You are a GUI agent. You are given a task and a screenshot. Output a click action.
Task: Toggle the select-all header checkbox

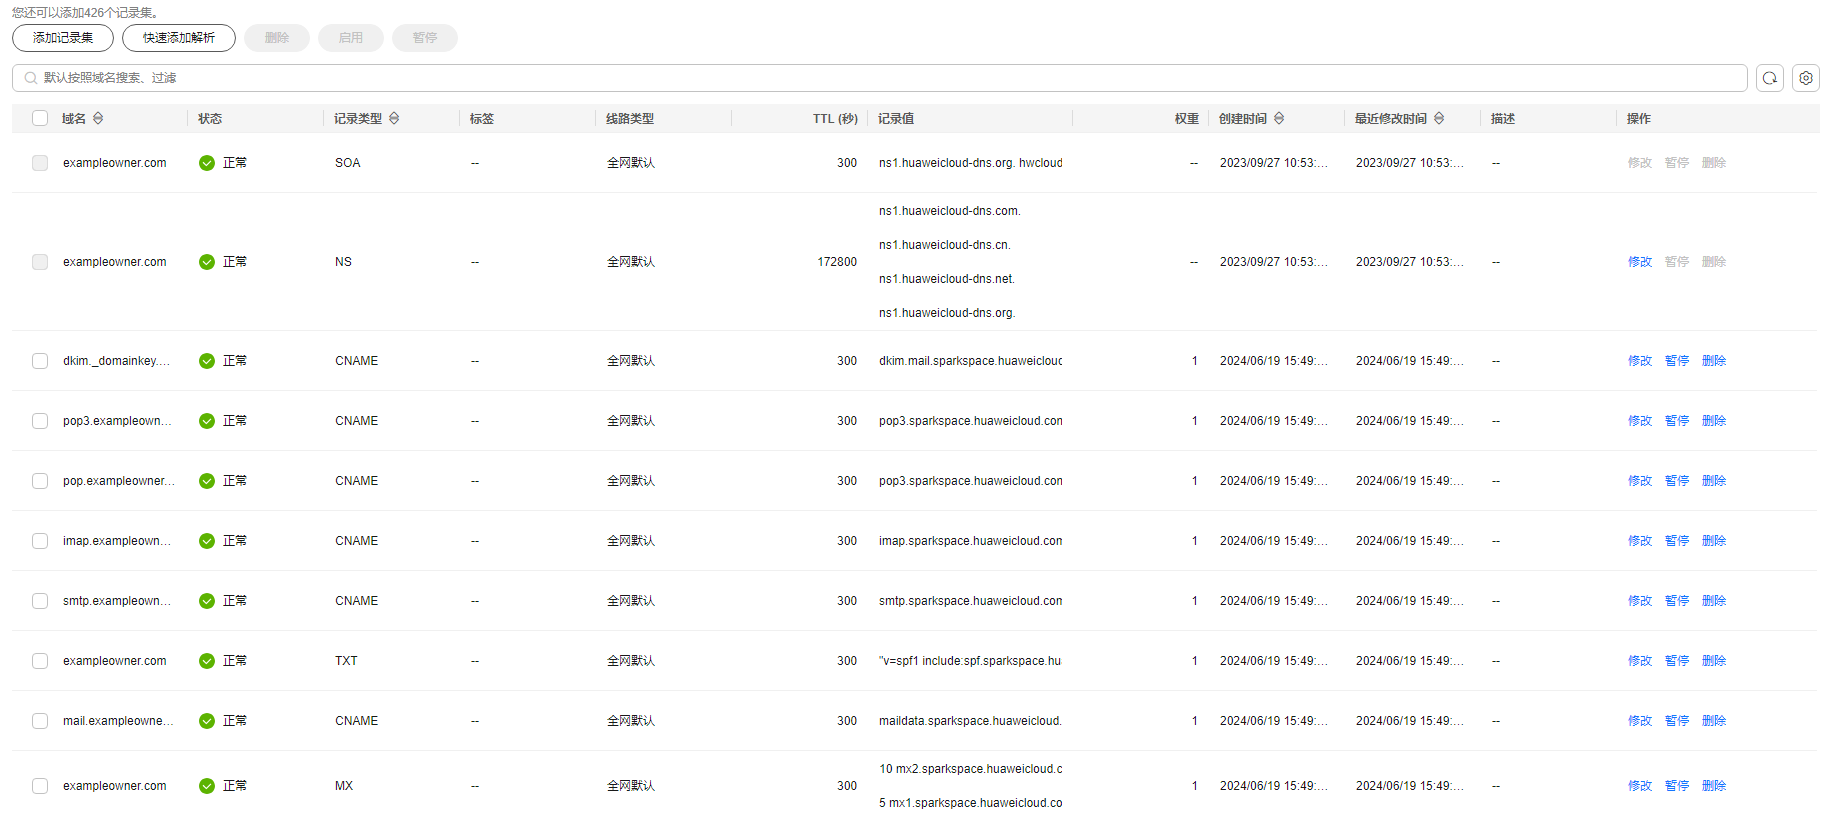point(40,118)
